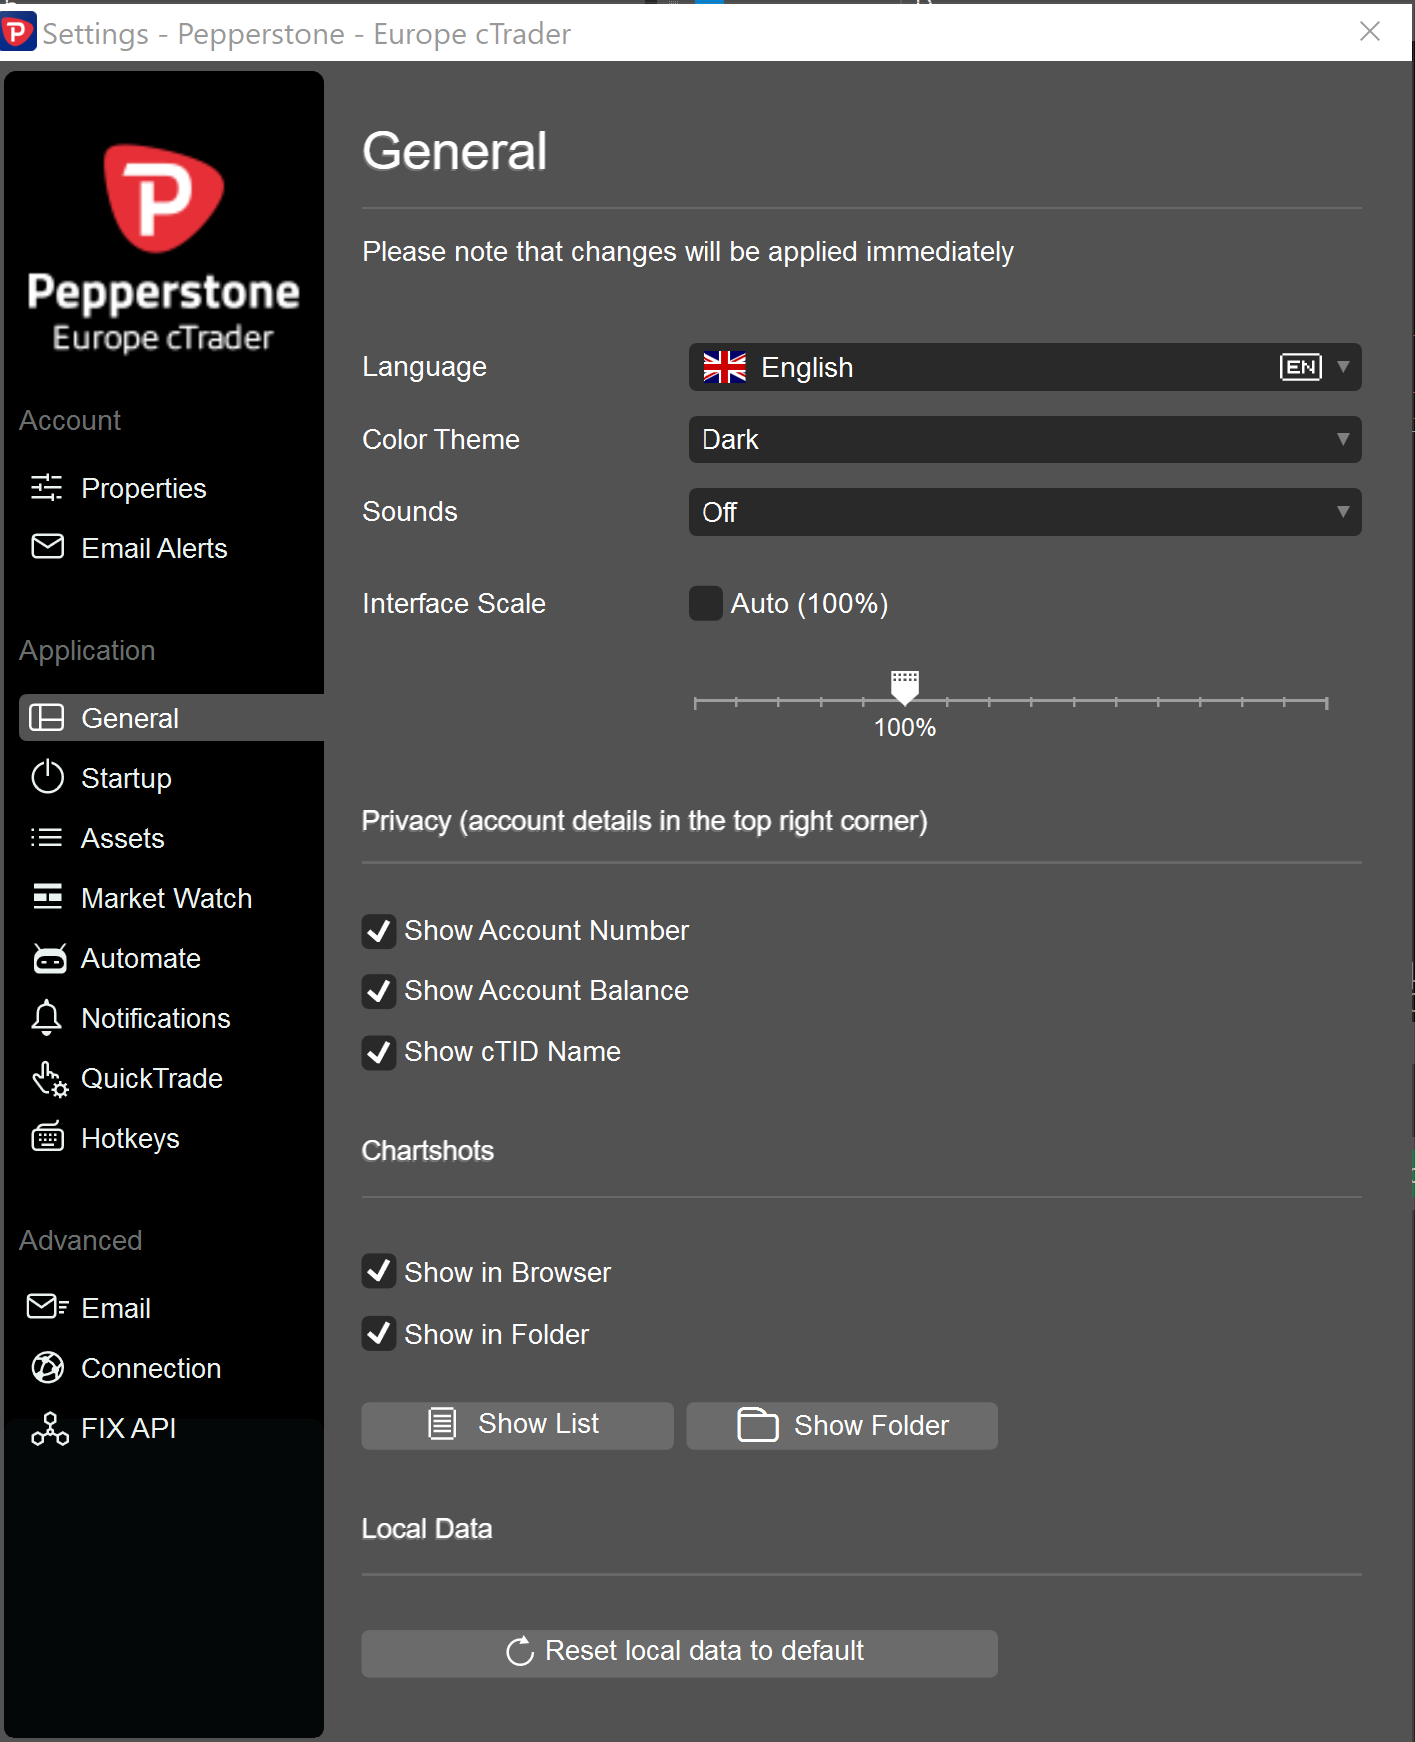Click the right end of scale slider track
The height and width of the screenshot is (1742, 1415).
pyautogui.click(x=1326, y=703)
